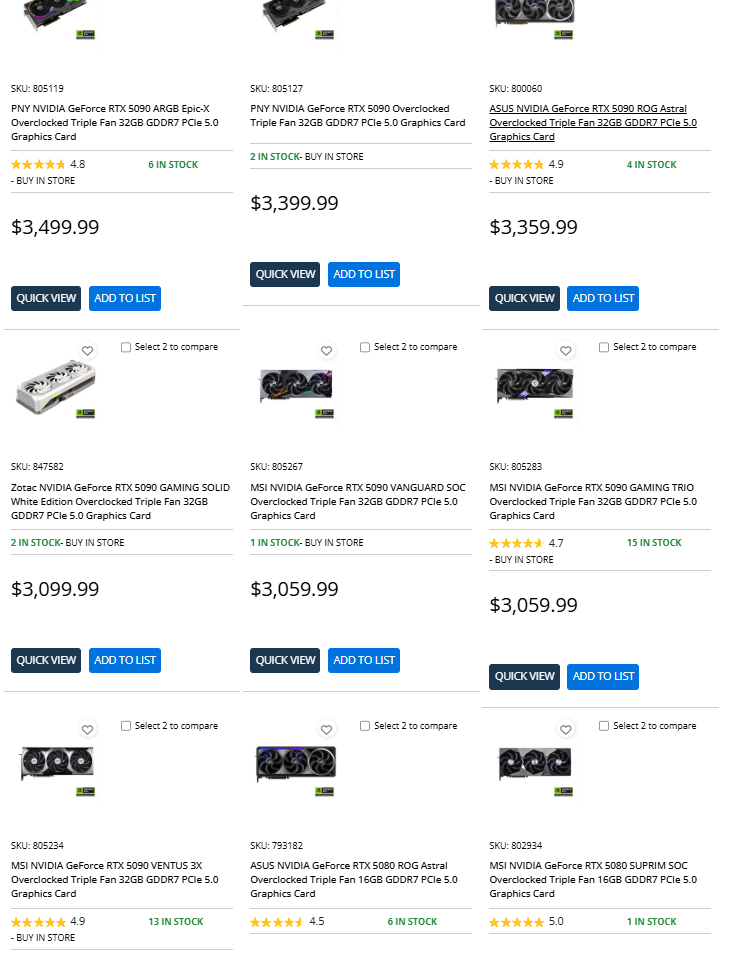Quick View the MSI GAMING TRIO card
733x957 pixels.
[524, 676]
